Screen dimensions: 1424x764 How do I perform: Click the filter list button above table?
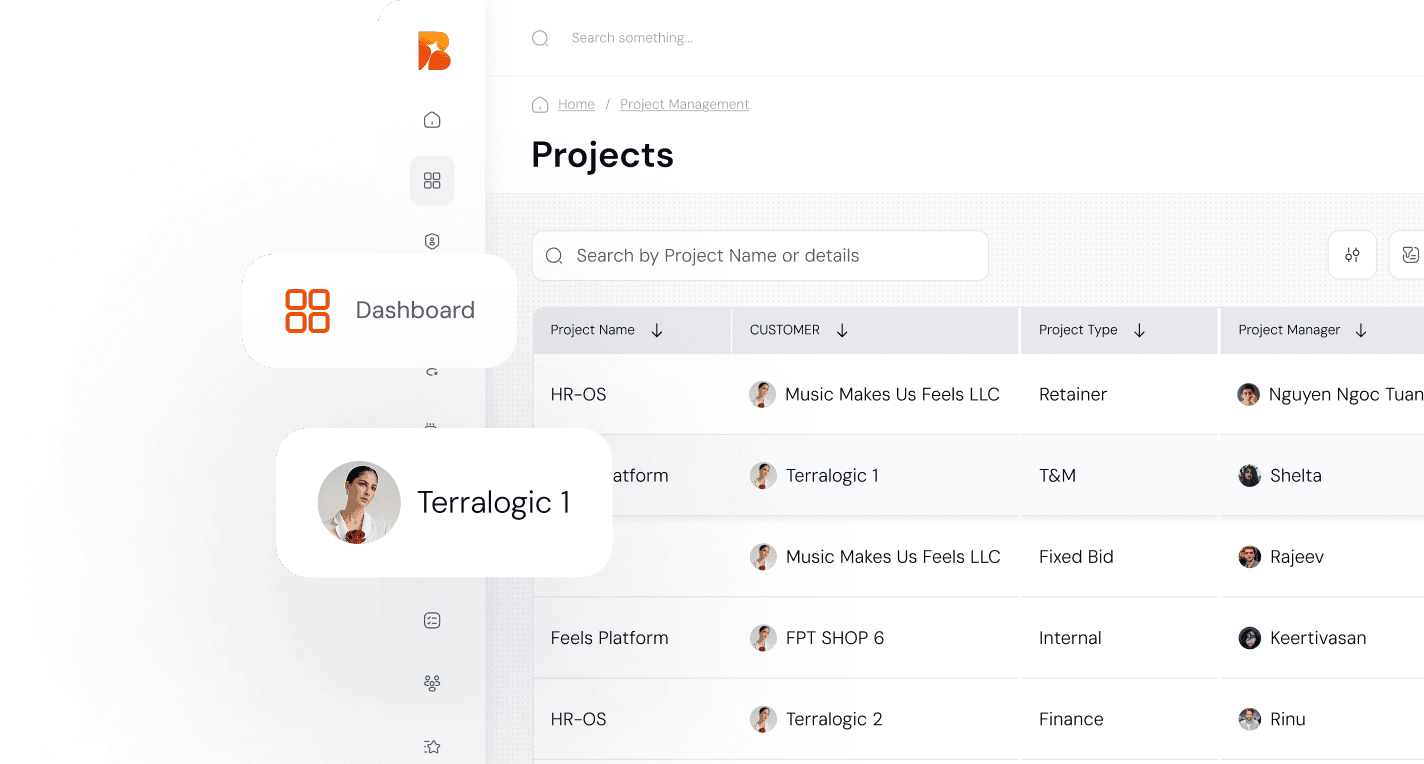(x=1410, y=255)
